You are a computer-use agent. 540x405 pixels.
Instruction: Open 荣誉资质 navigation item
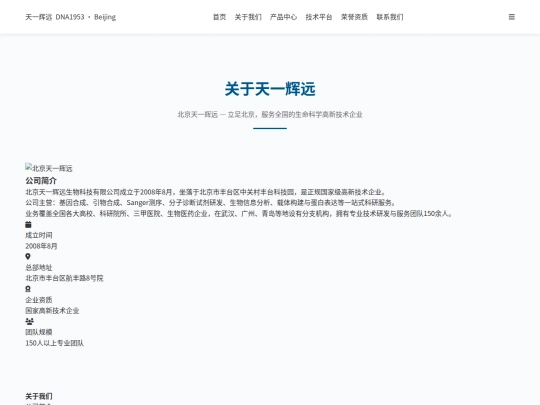tap(354, 17)
